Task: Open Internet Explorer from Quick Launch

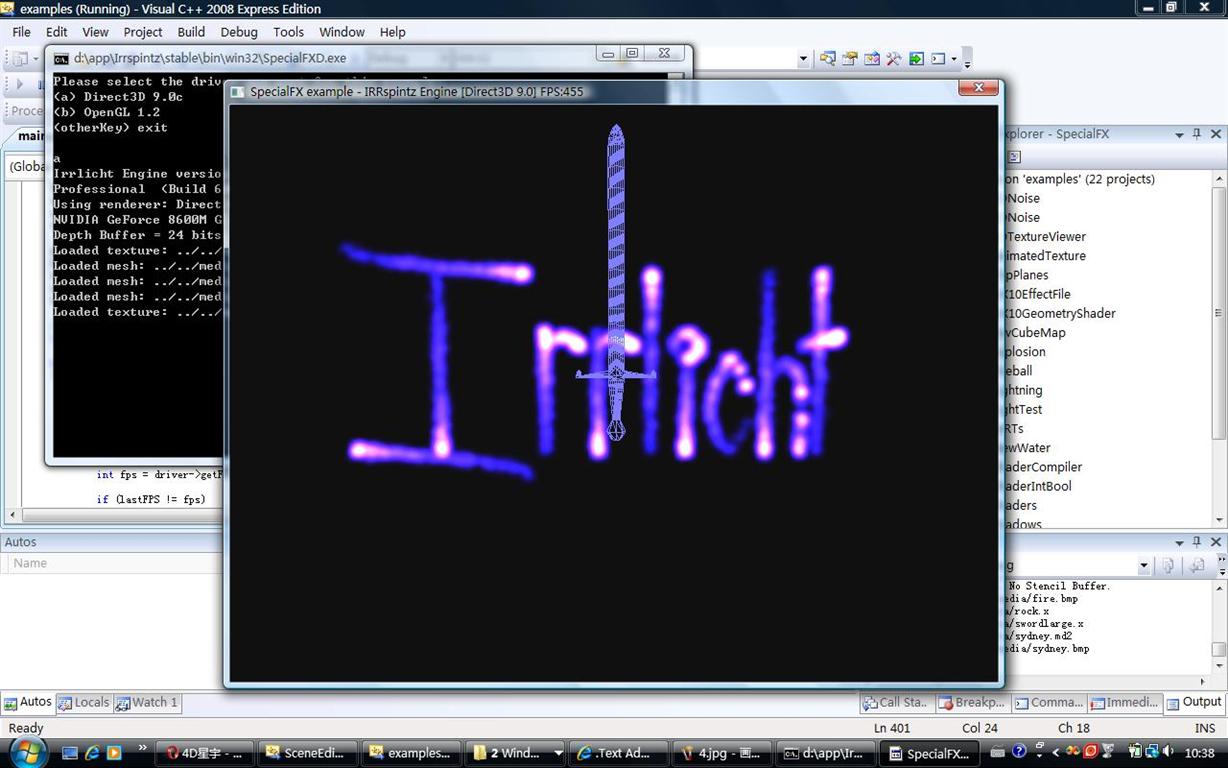Action: (92, 752)
